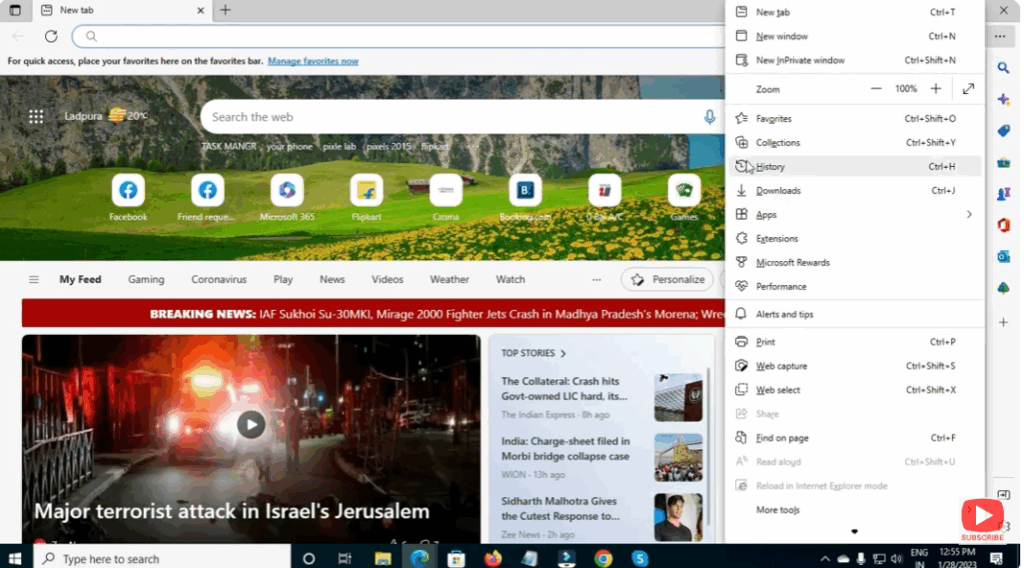
Task: Open a new tab with plus button
Action: [225, 10]
